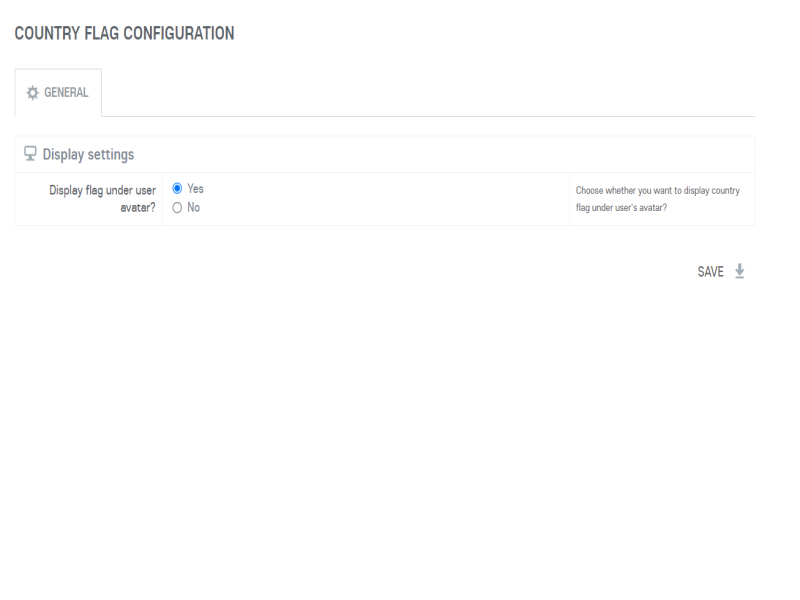Click the monitor icon beside Display settings
Viewport: 800px width, 600px height.
[x=31, y=154]
